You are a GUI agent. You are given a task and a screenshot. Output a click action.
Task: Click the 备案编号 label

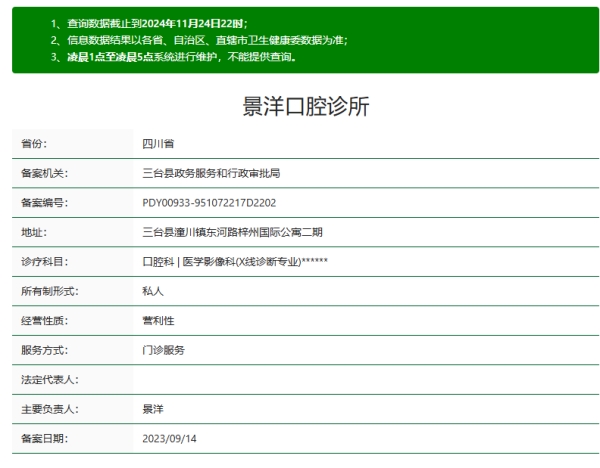click(44, 203)
